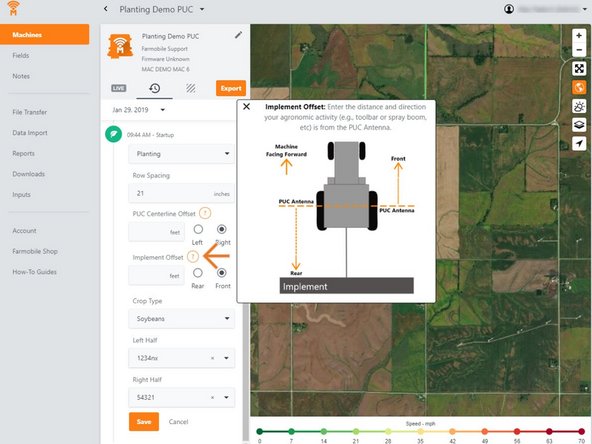Click the Row Spacing input field
This screenshot has height=444, width=592.
pyautogui.click(x=181, y=193)
